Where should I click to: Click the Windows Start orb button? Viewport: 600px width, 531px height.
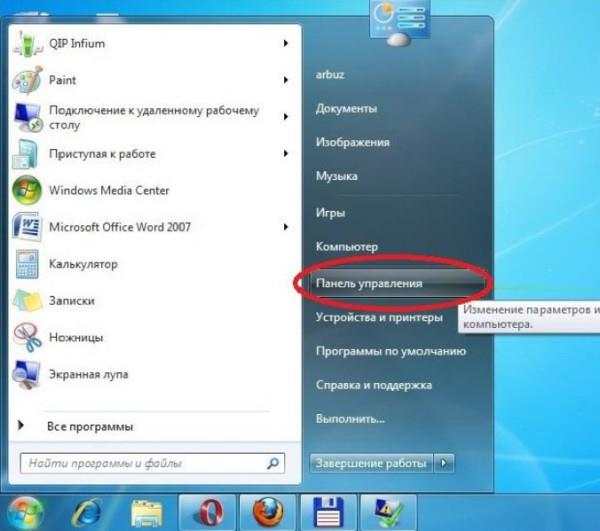pyautogui.click(x=25, y=513)
